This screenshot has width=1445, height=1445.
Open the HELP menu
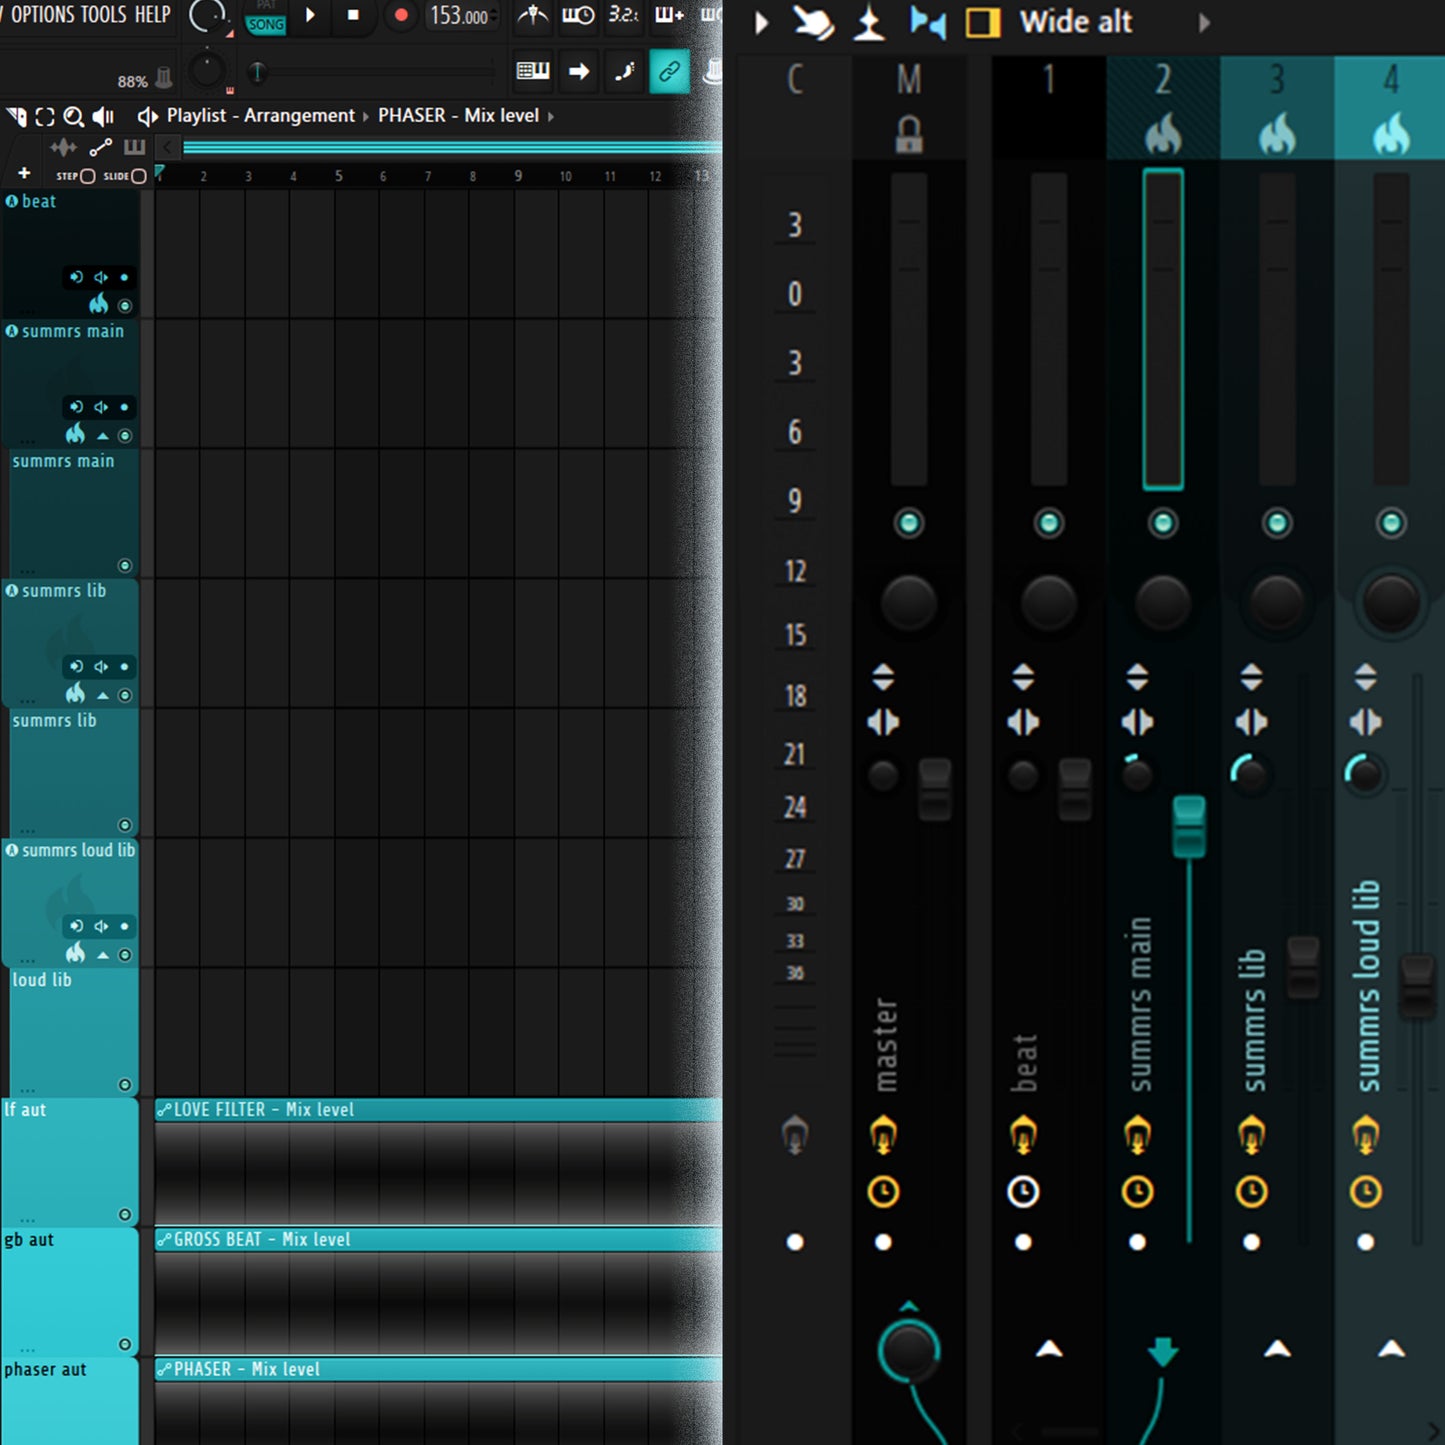click(153, 15)
